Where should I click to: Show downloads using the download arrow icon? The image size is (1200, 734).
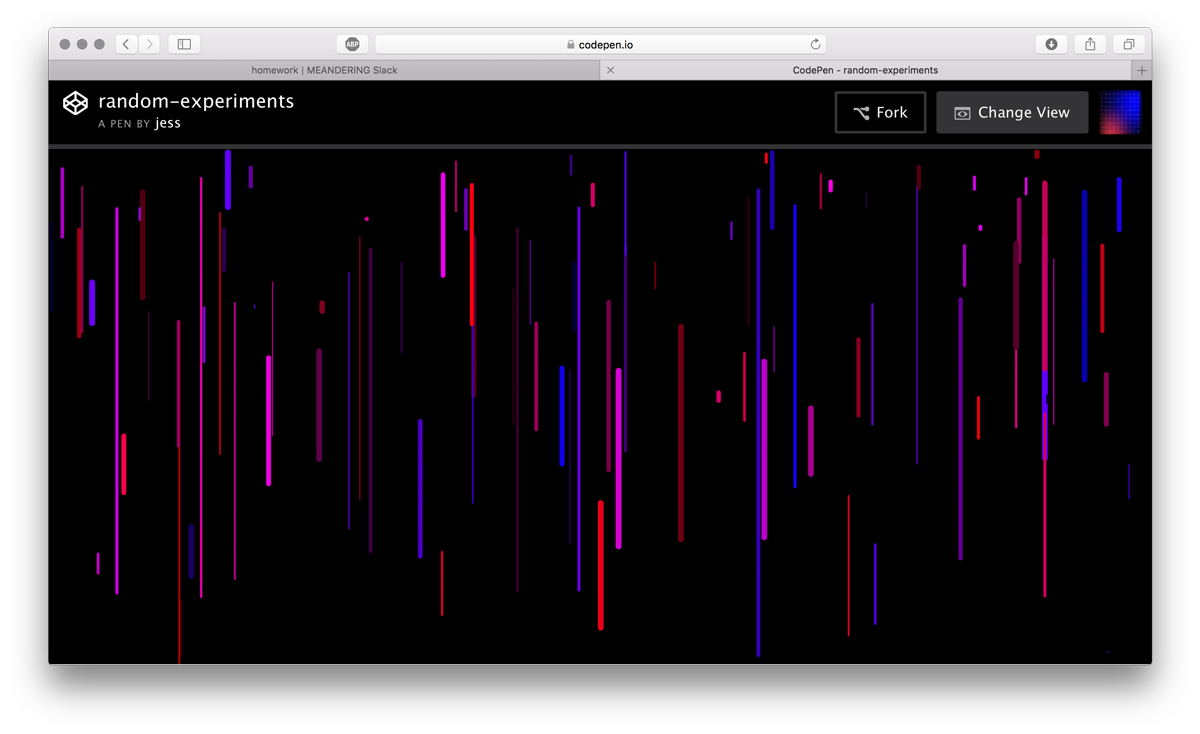pyautogui.click(x=1051, y=44)
